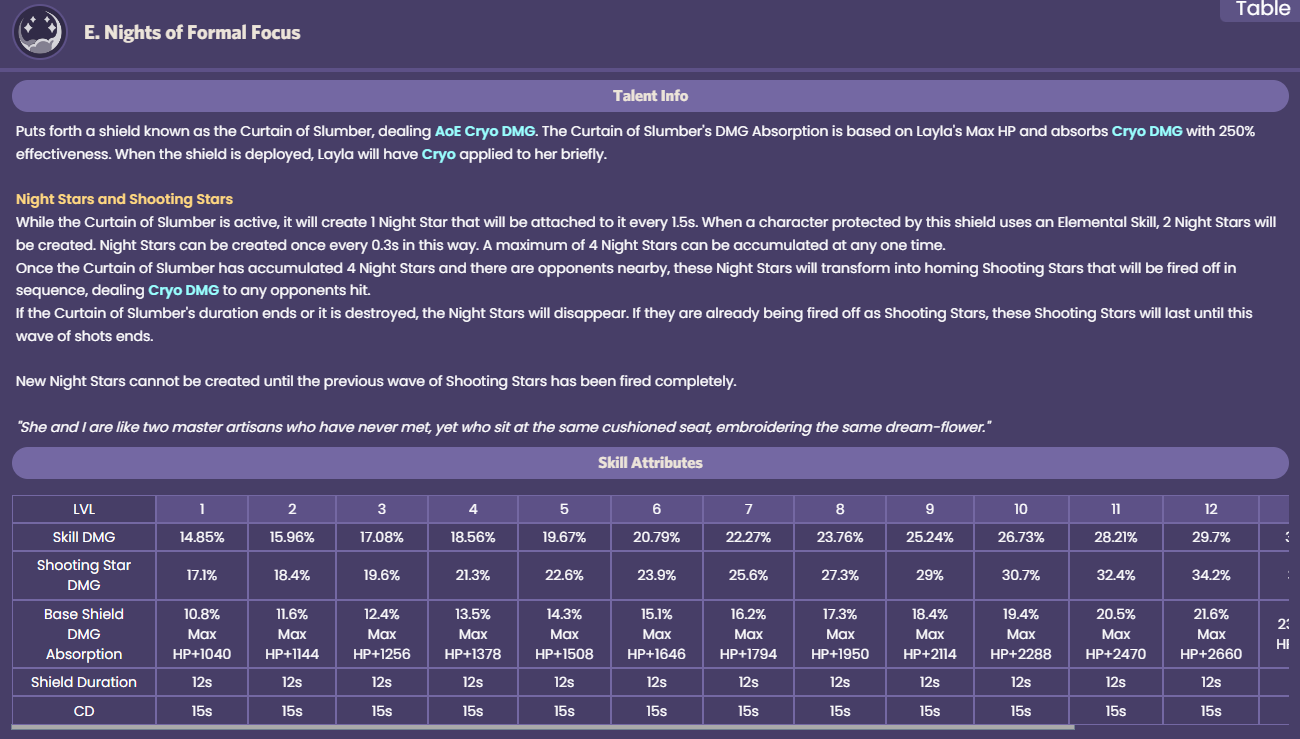
Task: Select the LVL header cell
Action: (x=84, y=508)
